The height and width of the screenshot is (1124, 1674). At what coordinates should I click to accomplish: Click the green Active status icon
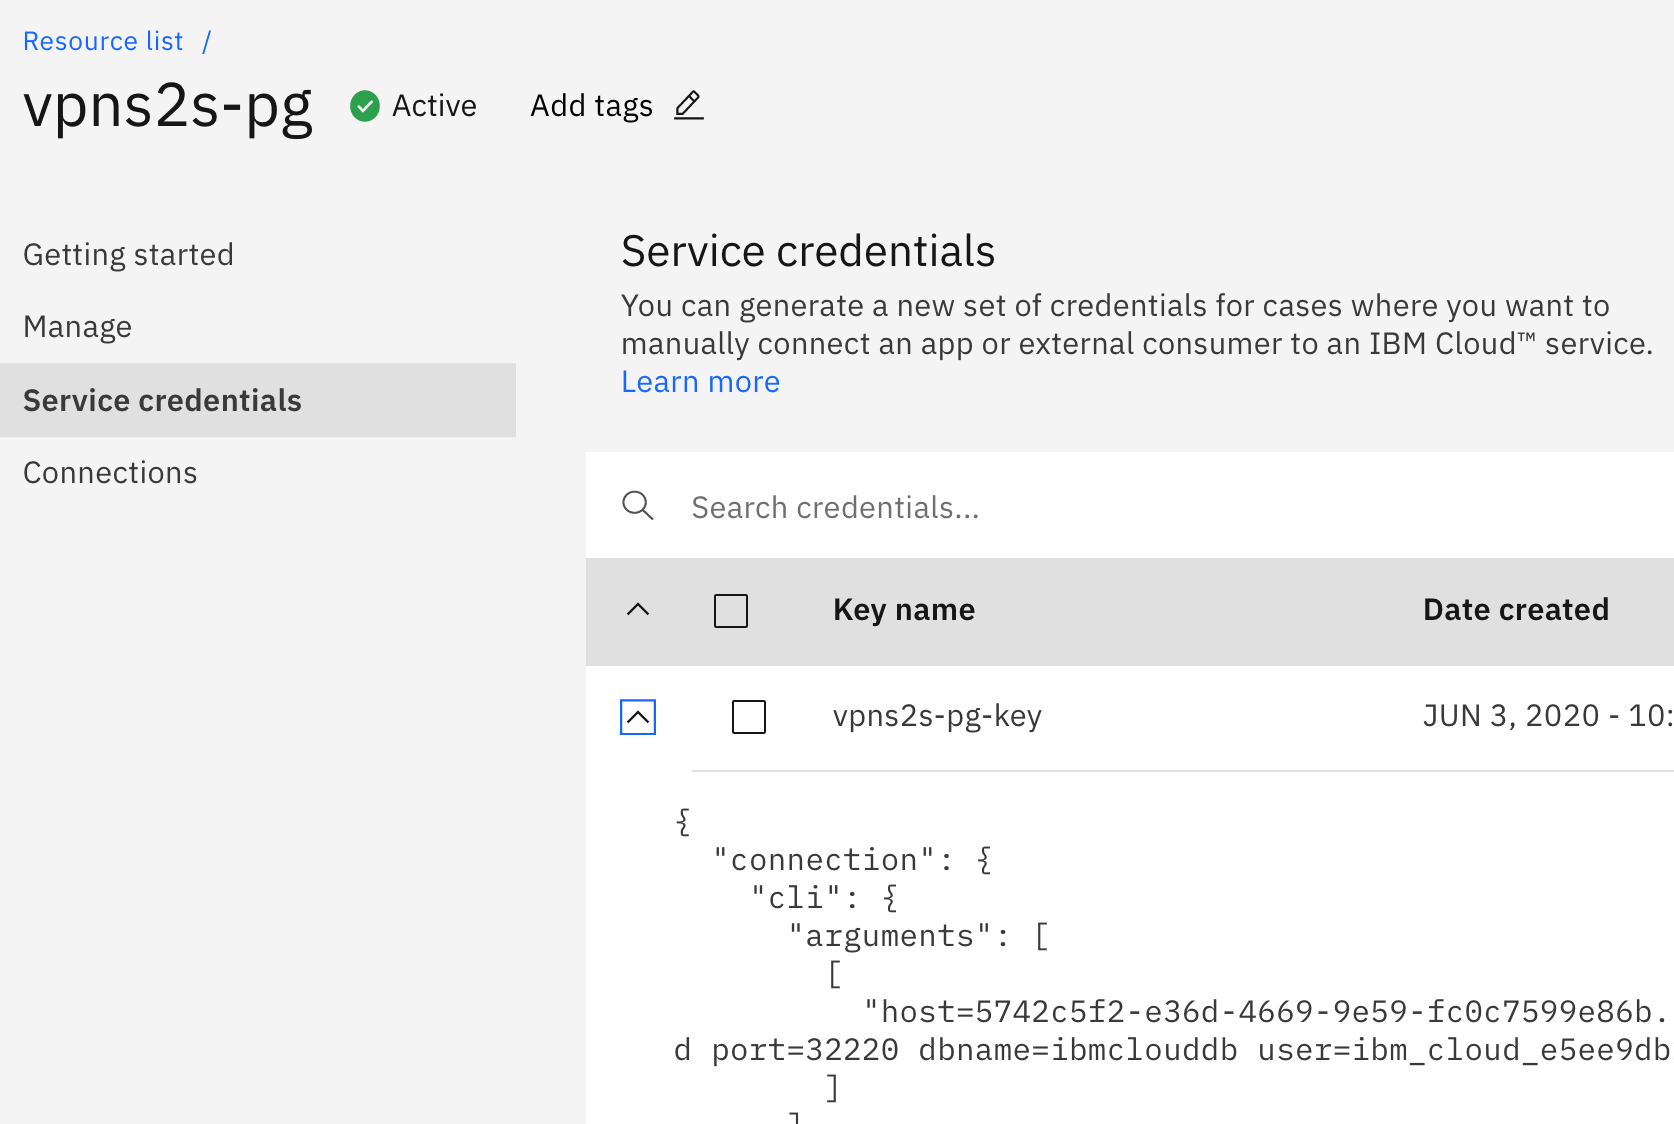(x=365, y=105)
